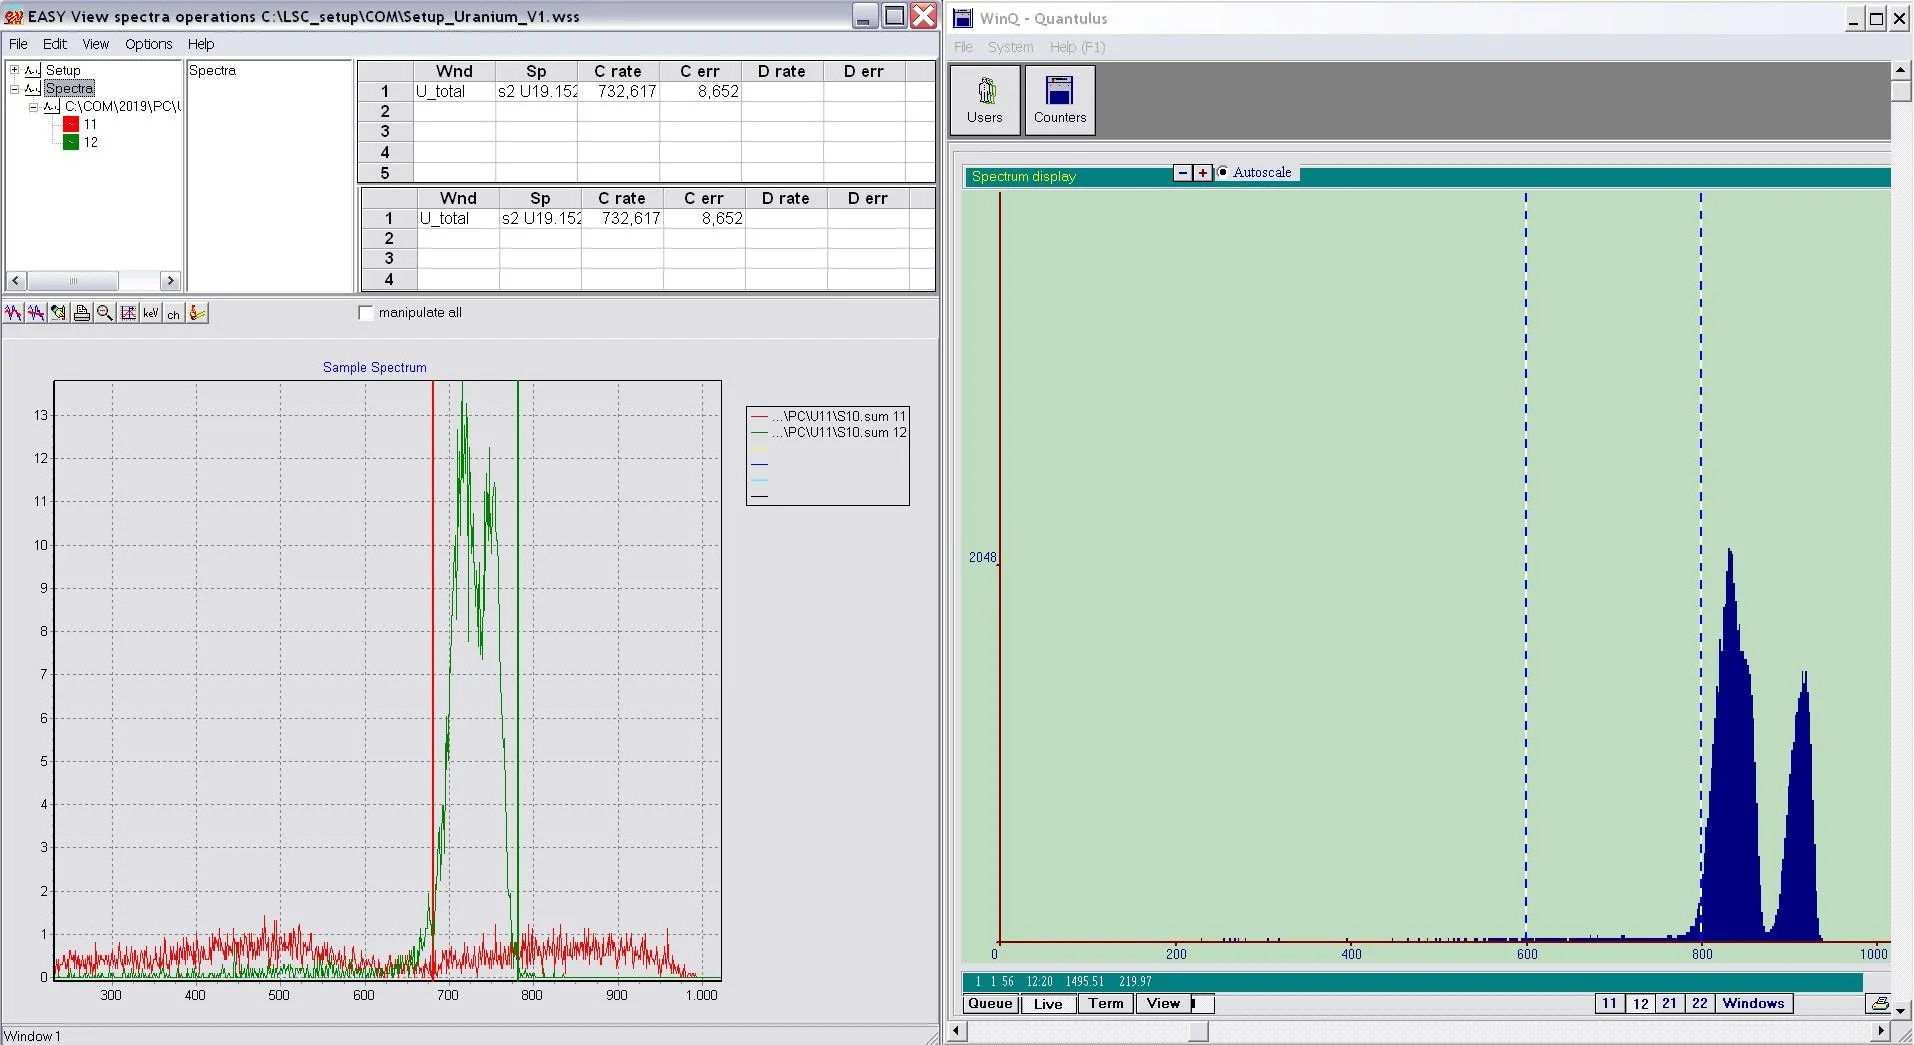
Task: Click the printer icon in WinQ bottom bar
Action: (x=1880, y=1003)
